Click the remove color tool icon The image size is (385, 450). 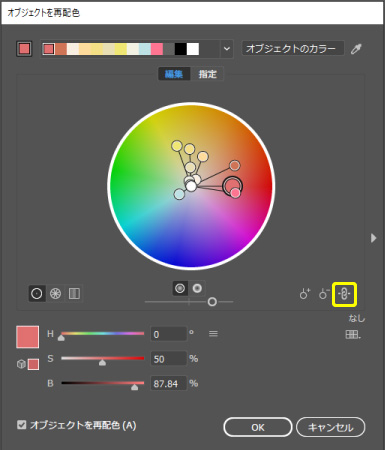324,294
